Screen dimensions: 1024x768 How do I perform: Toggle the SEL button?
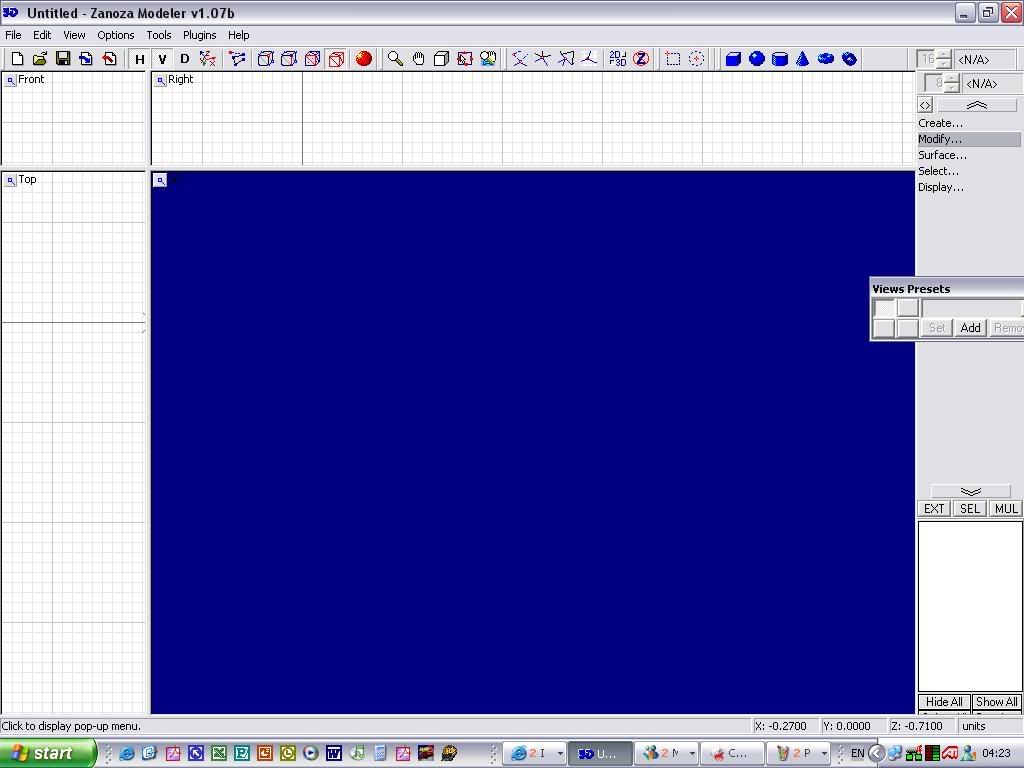(x=970, y=509)
